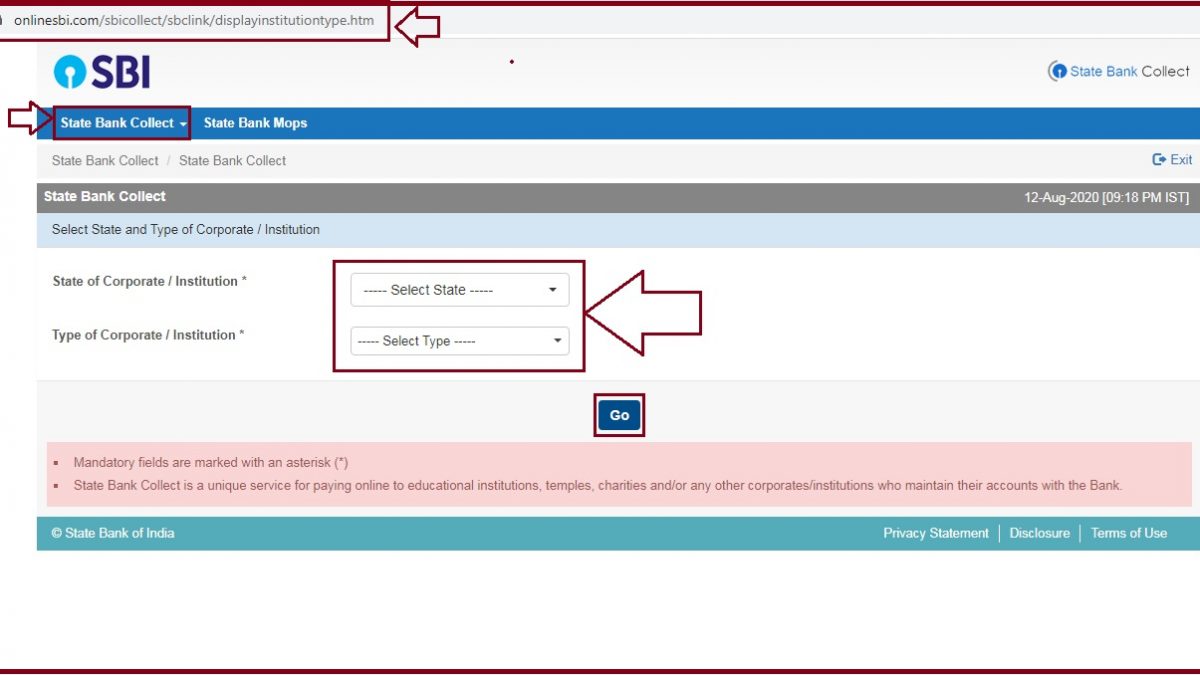The width and height of the screenshot is (1200, 675).
Task: Click the Exit icon link
Action: (x=1172, y=160)
